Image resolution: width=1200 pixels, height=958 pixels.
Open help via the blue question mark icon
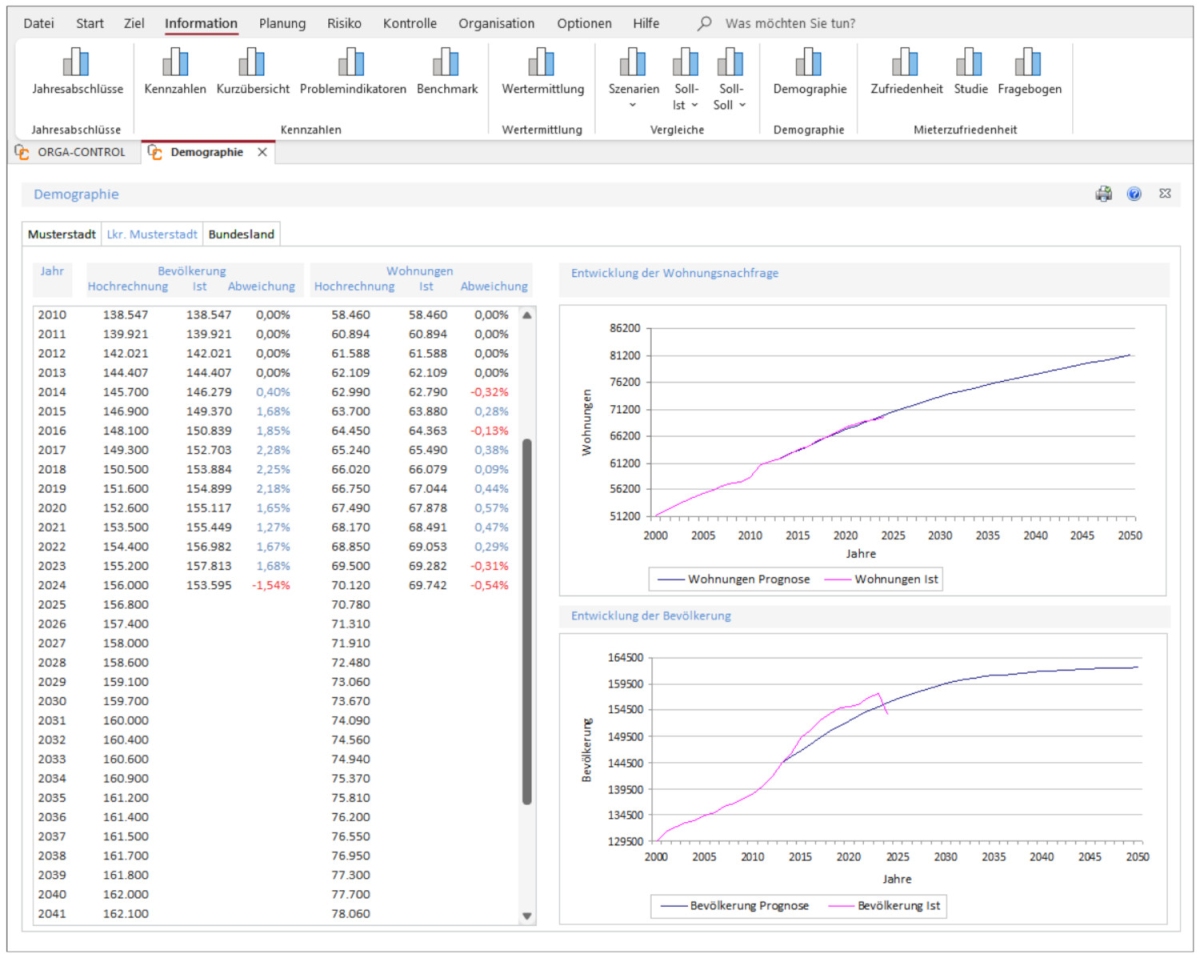(x=1134, y=194)
